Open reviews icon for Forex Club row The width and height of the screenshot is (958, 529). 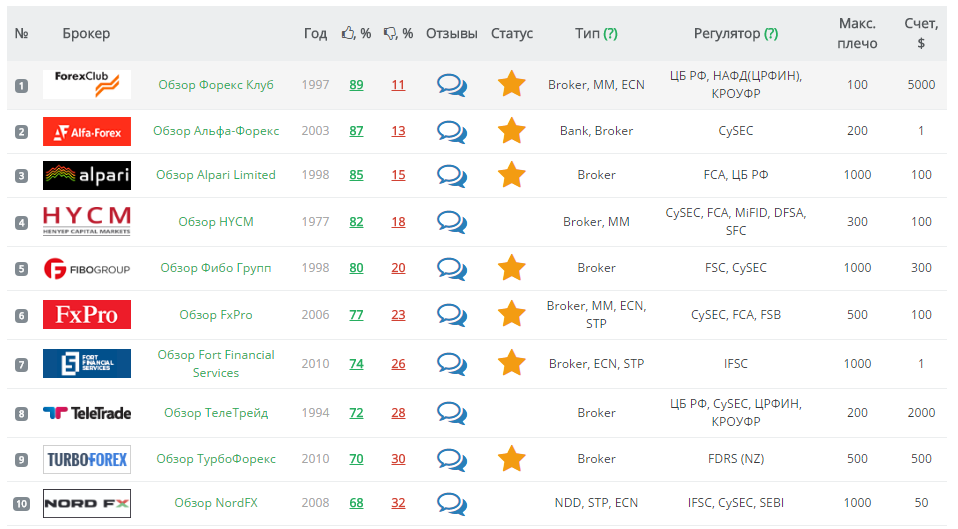click(452, 85)
